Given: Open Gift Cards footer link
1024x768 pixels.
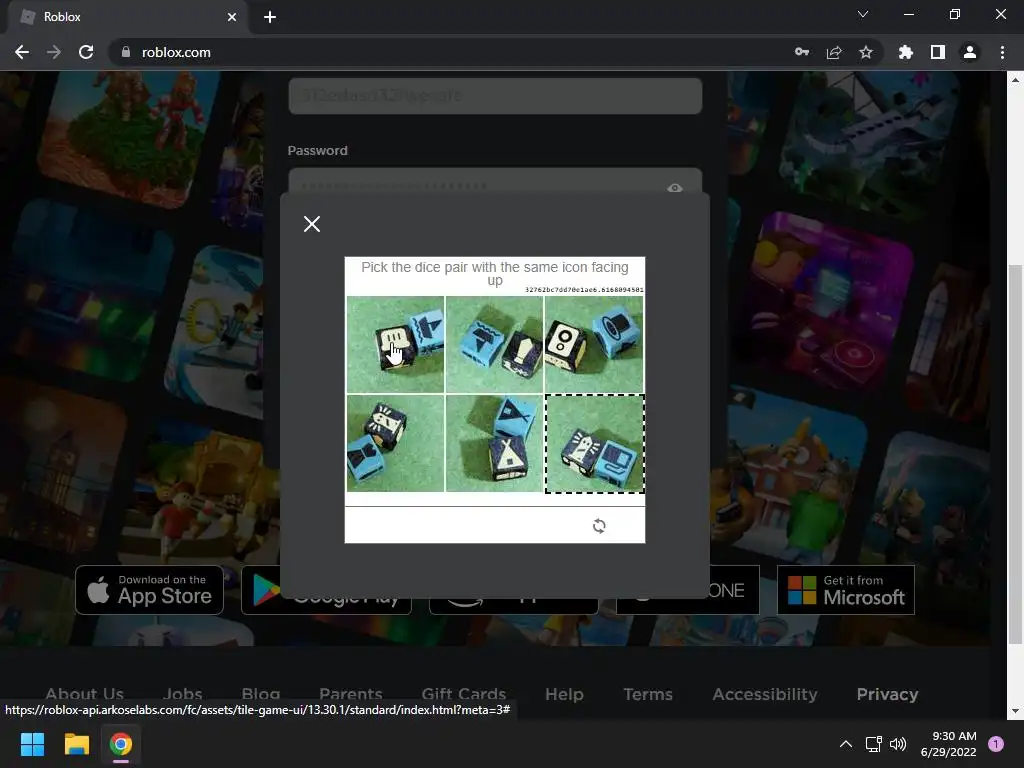Looking at the screenshot, I should tap(464, 694).
